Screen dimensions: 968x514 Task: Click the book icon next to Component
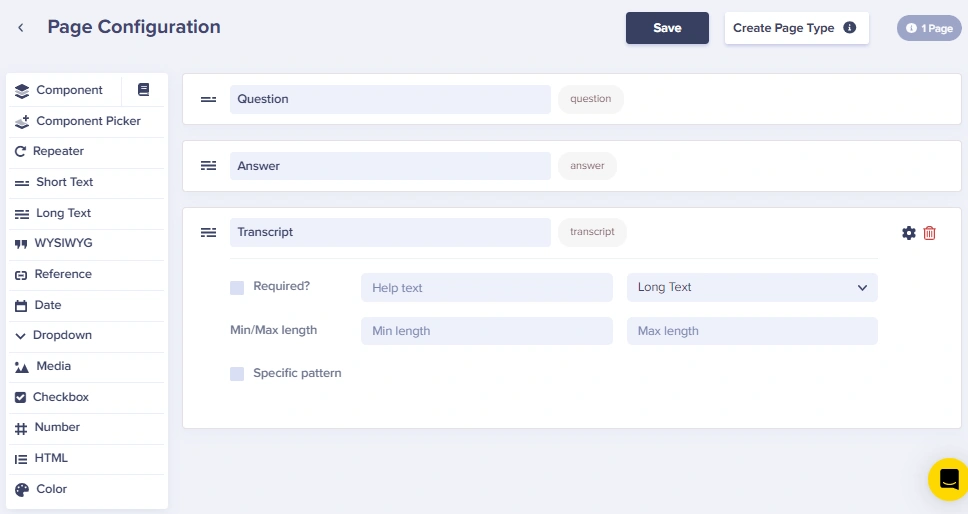pos(143,90)
